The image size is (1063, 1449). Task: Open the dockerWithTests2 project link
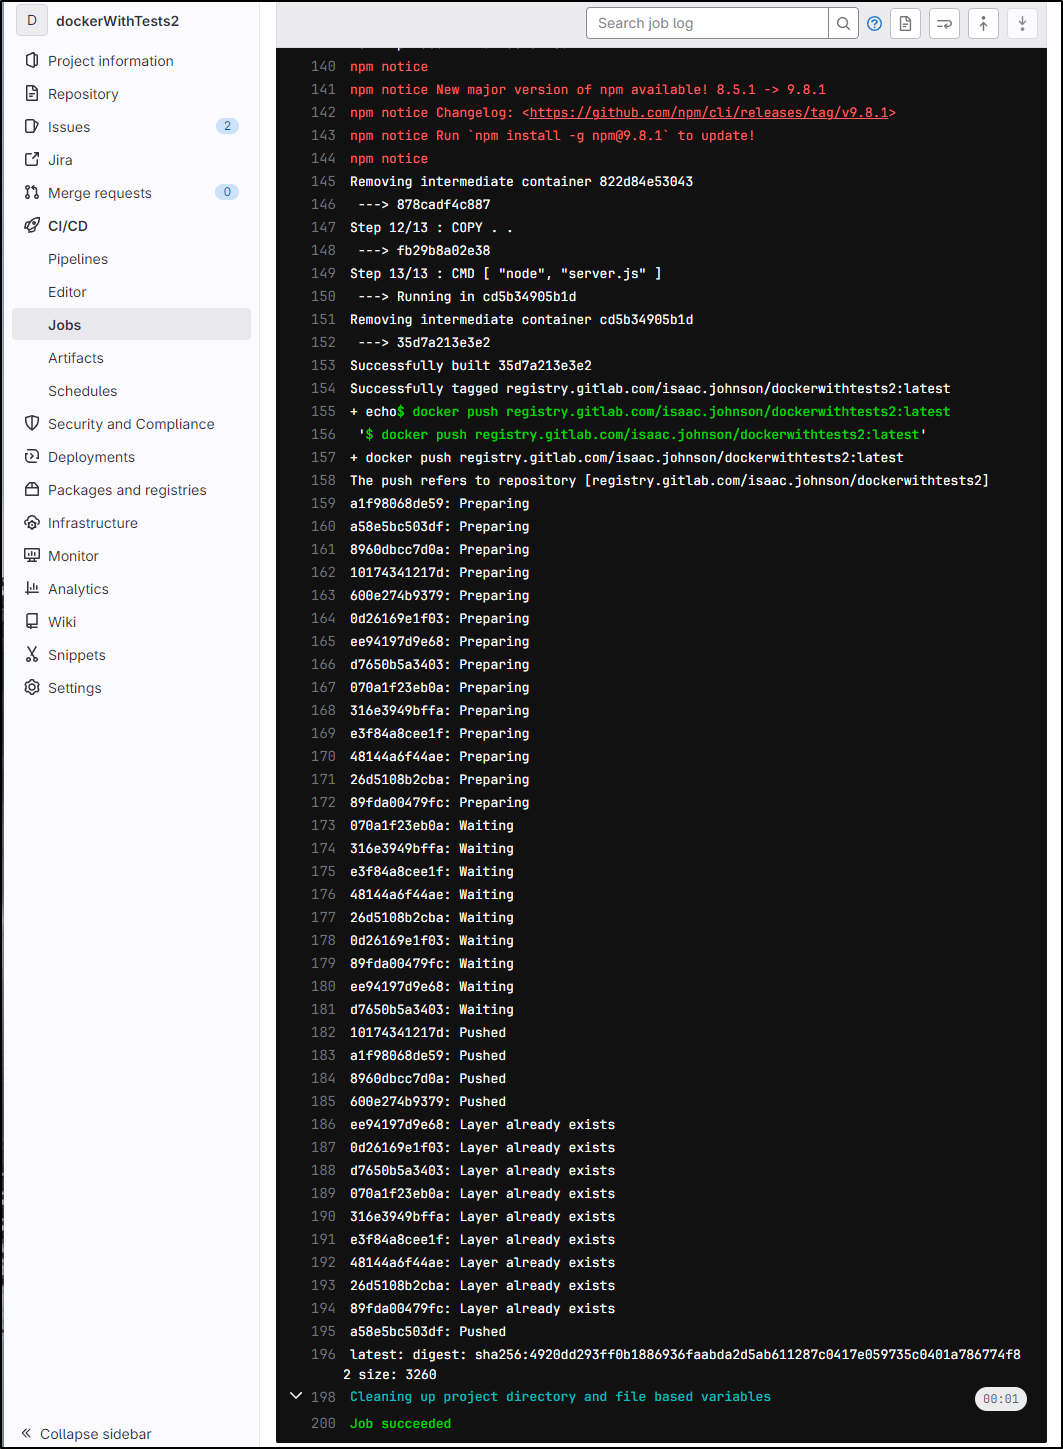(x=118, y=21)
